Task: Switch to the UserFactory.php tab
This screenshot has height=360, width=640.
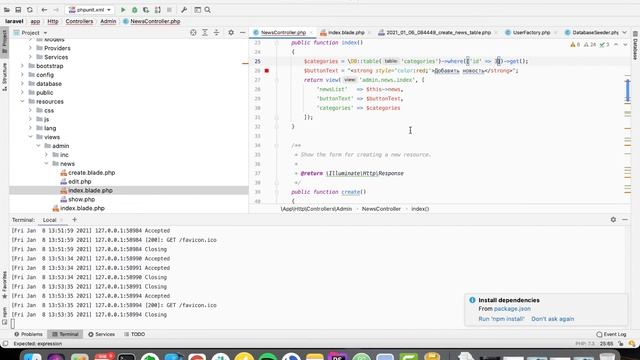Action: pyautogui.click(x=531, y=32)
